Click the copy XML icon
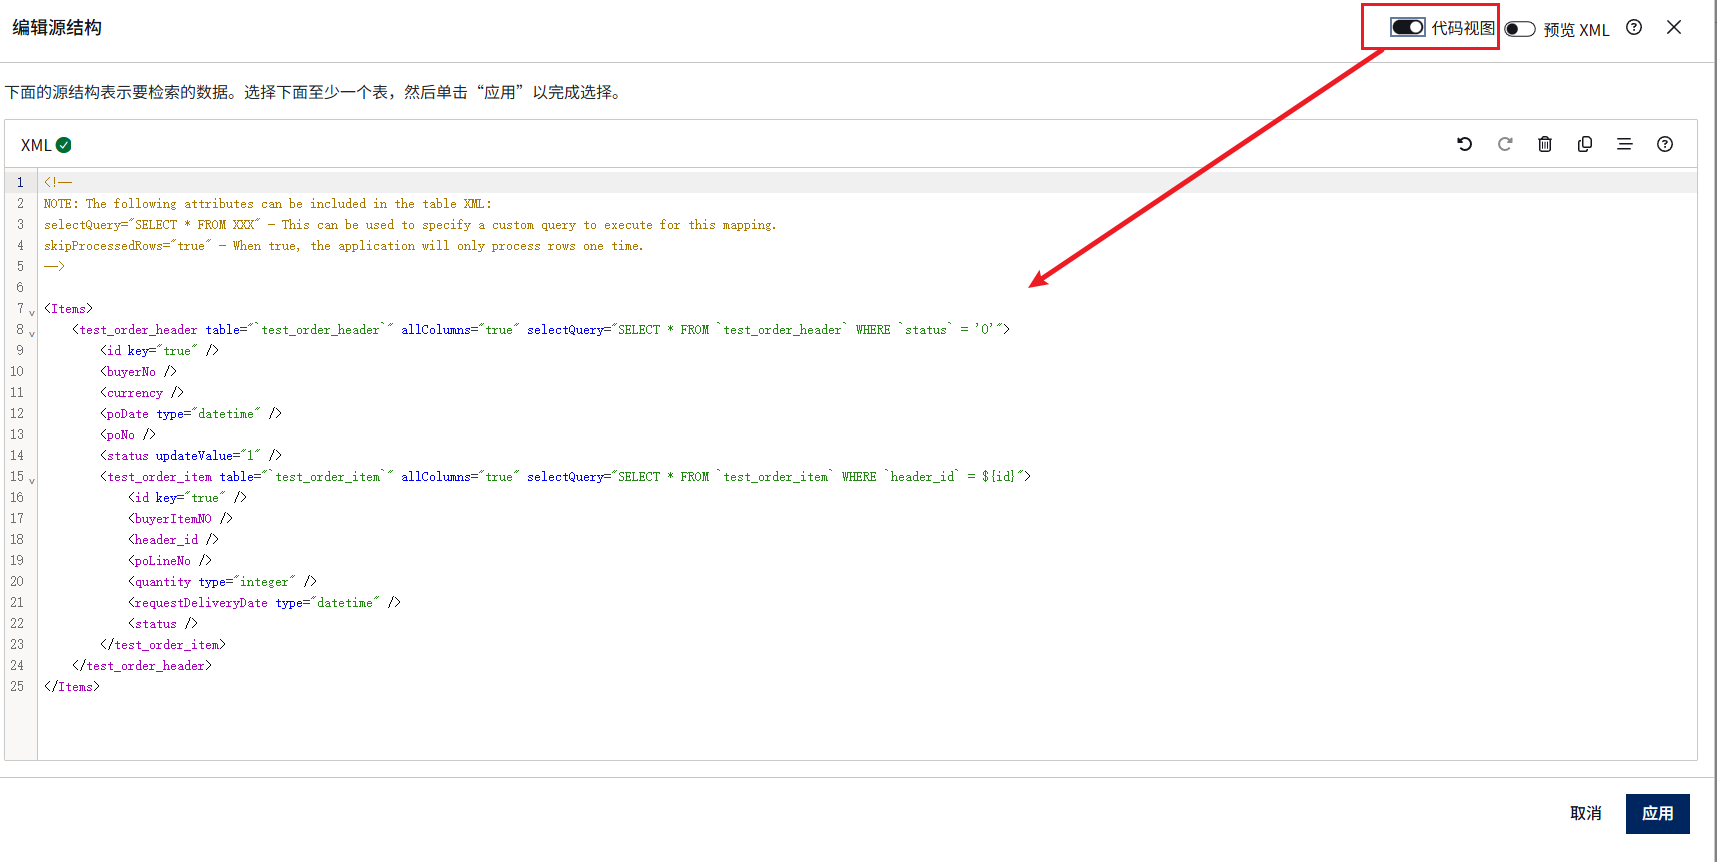Screen dimensions: 1717x862 pyautogui.click(x=1585, y=144)
